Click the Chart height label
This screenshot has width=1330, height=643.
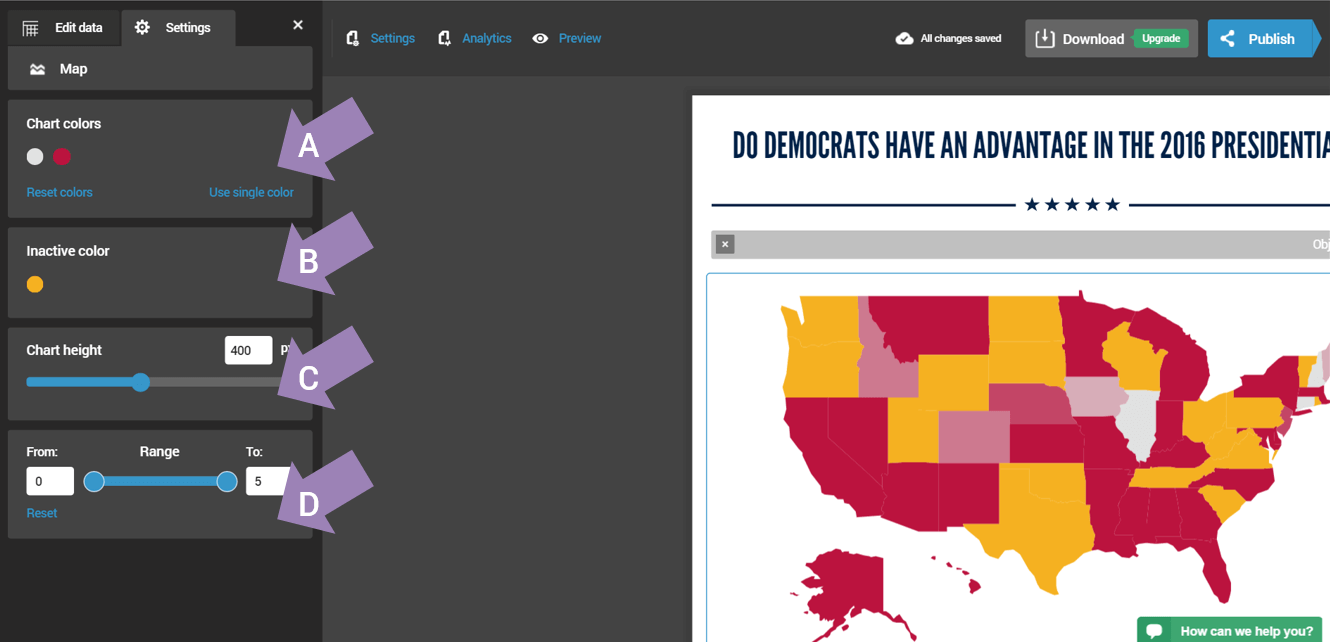pos(64,350)
